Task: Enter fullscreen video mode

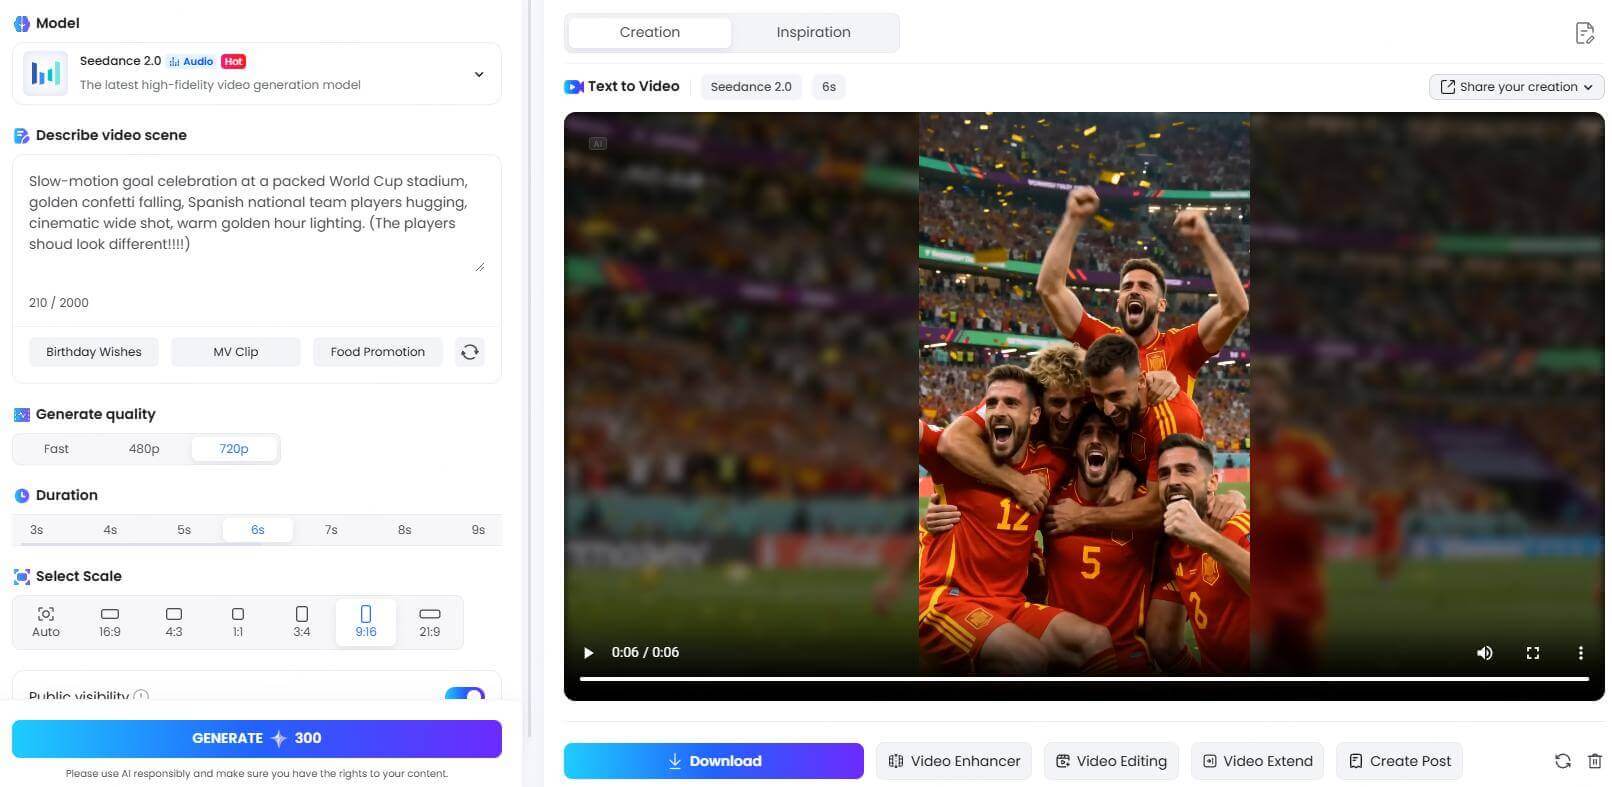Action: tap(1533, 653)
